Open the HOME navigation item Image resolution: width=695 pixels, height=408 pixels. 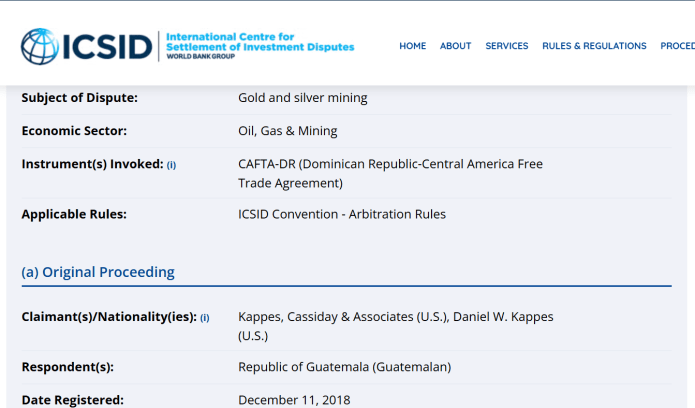point(412,46)
